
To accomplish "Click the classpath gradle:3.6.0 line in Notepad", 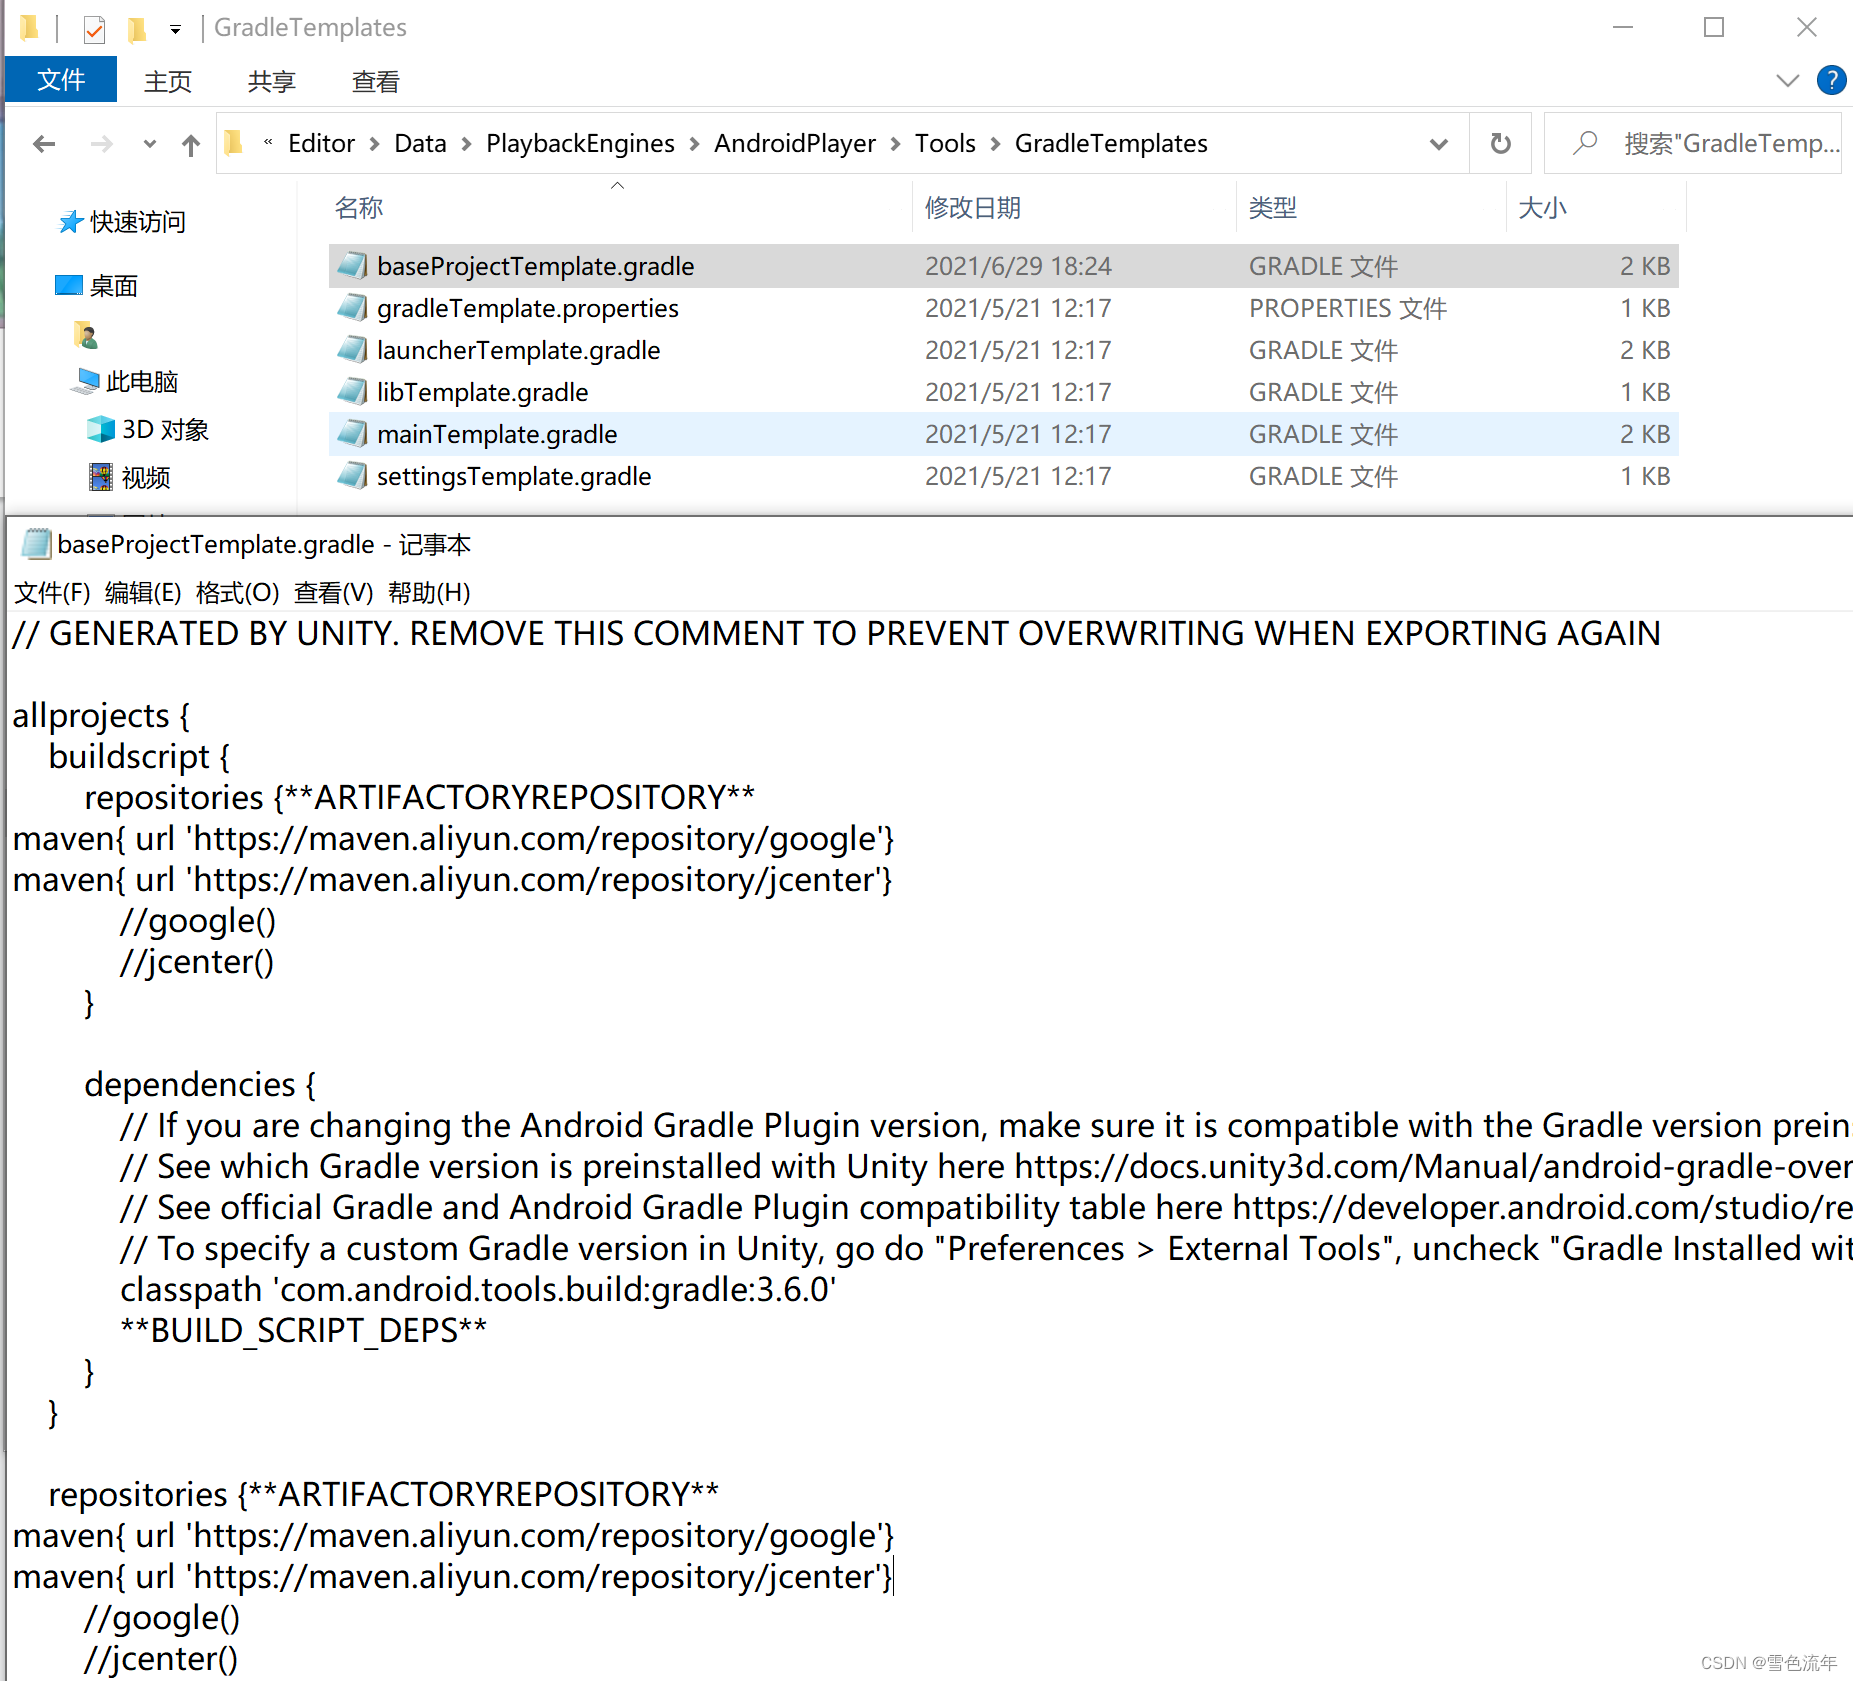I will [x=478, y=1290].
